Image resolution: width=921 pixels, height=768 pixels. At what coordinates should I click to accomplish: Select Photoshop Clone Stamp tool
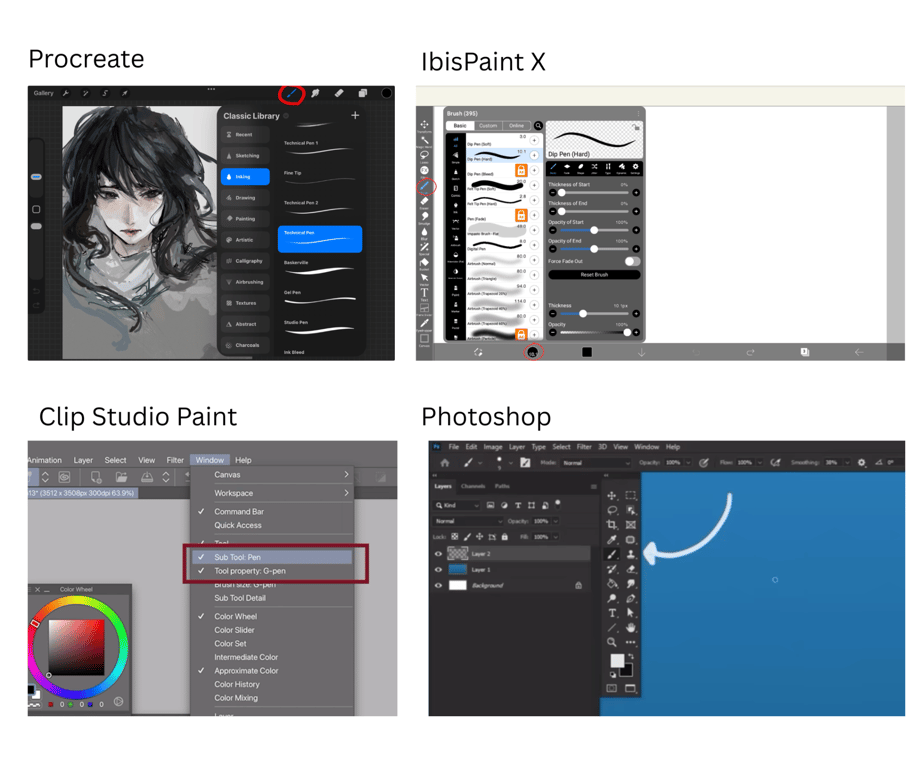click(630, 554)
